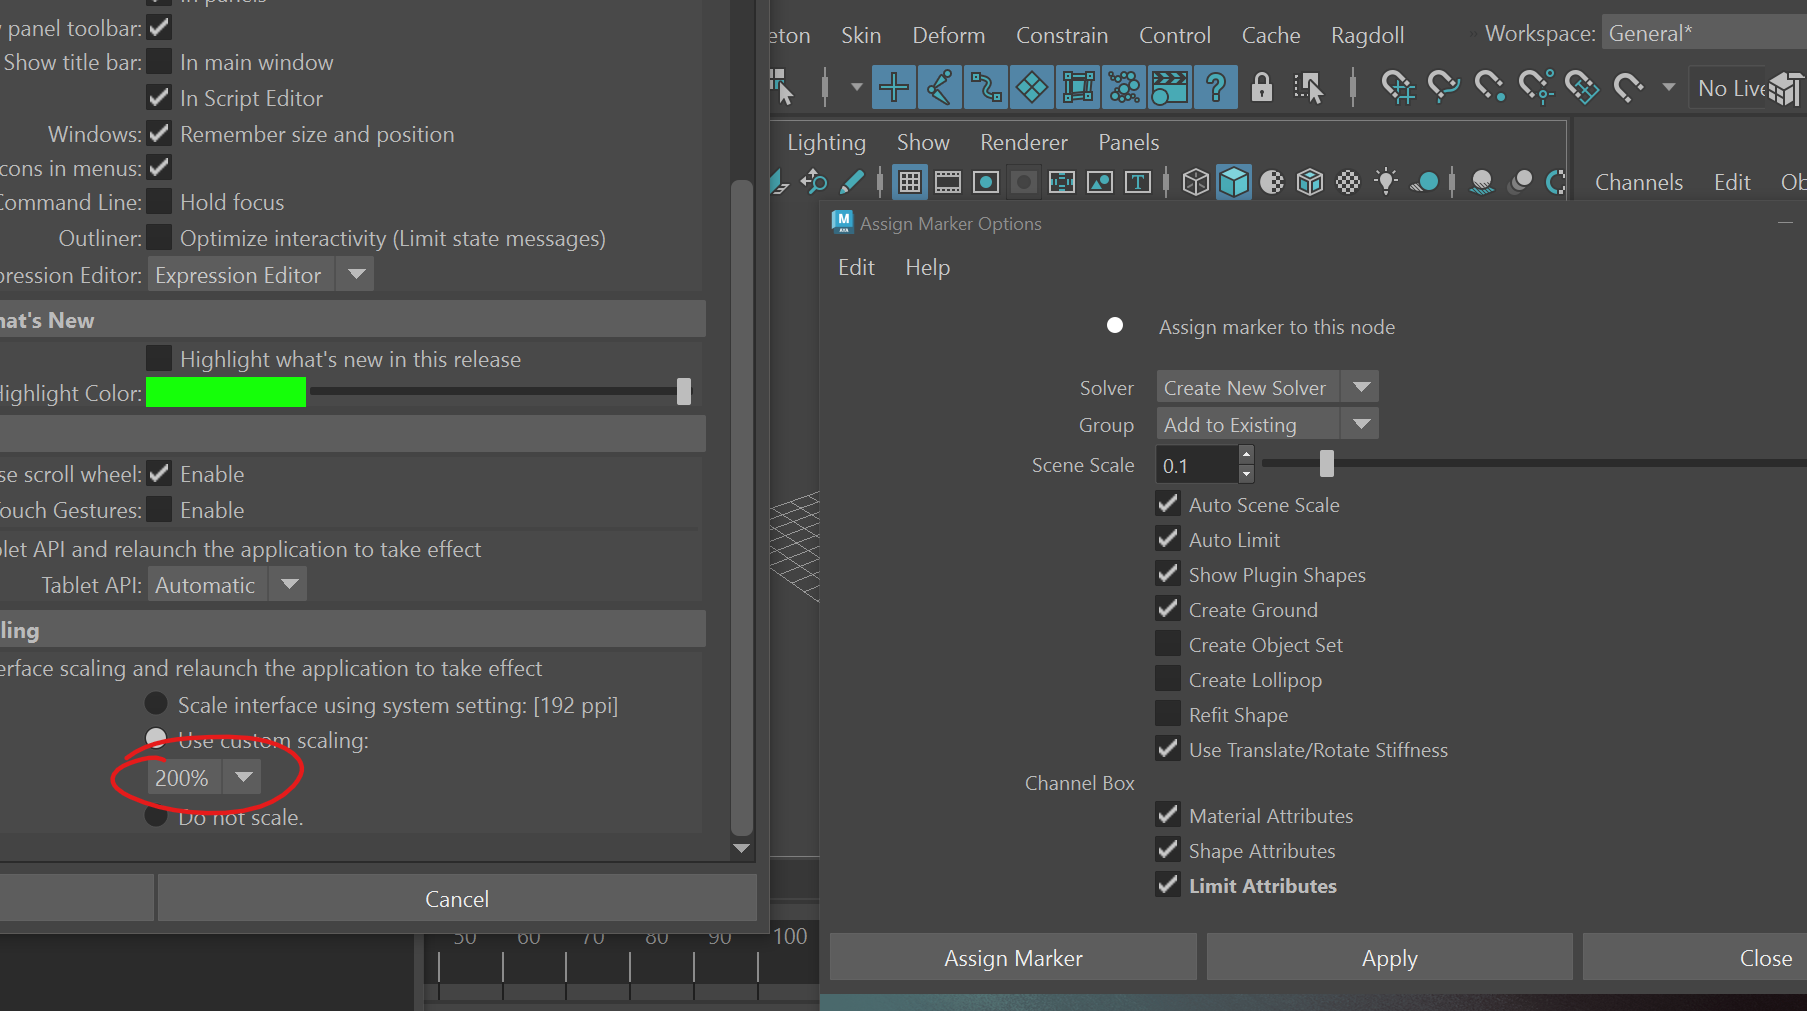Click the green Highlight Color swatch

coord(226,393)
